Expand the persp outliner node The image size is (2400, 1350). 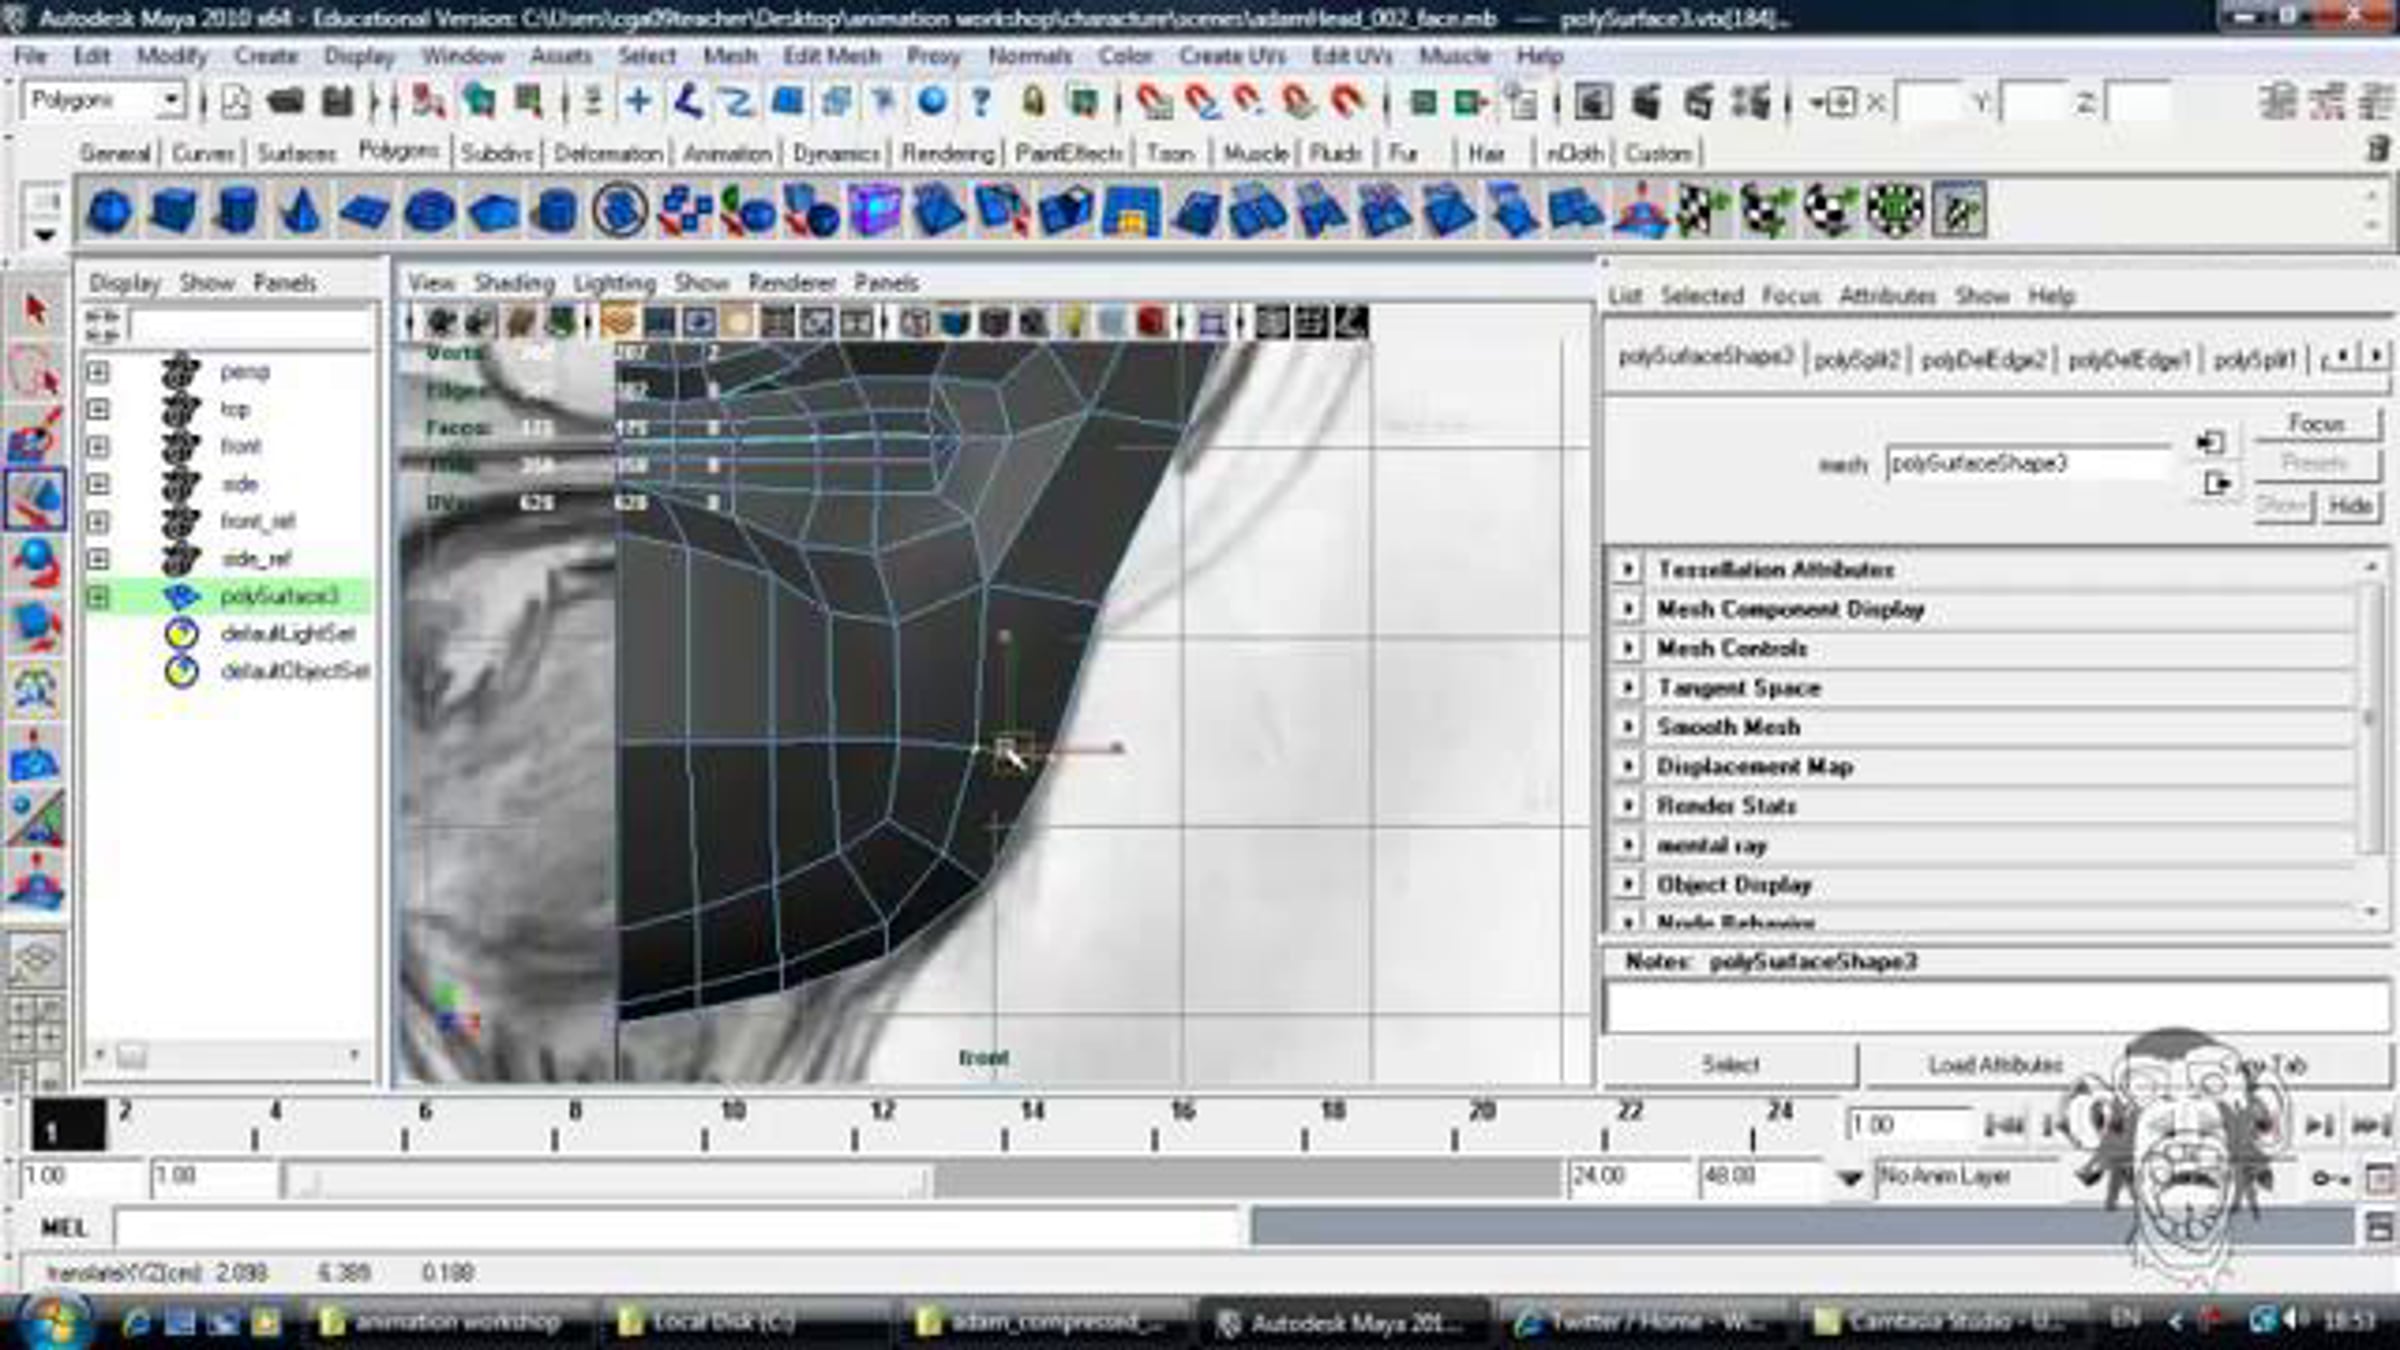point(97,372)
